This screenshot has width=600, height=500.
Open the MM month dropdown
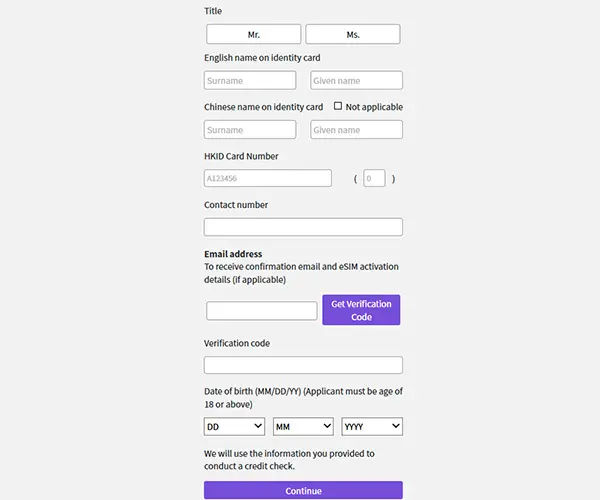click(x=303, y=426)
